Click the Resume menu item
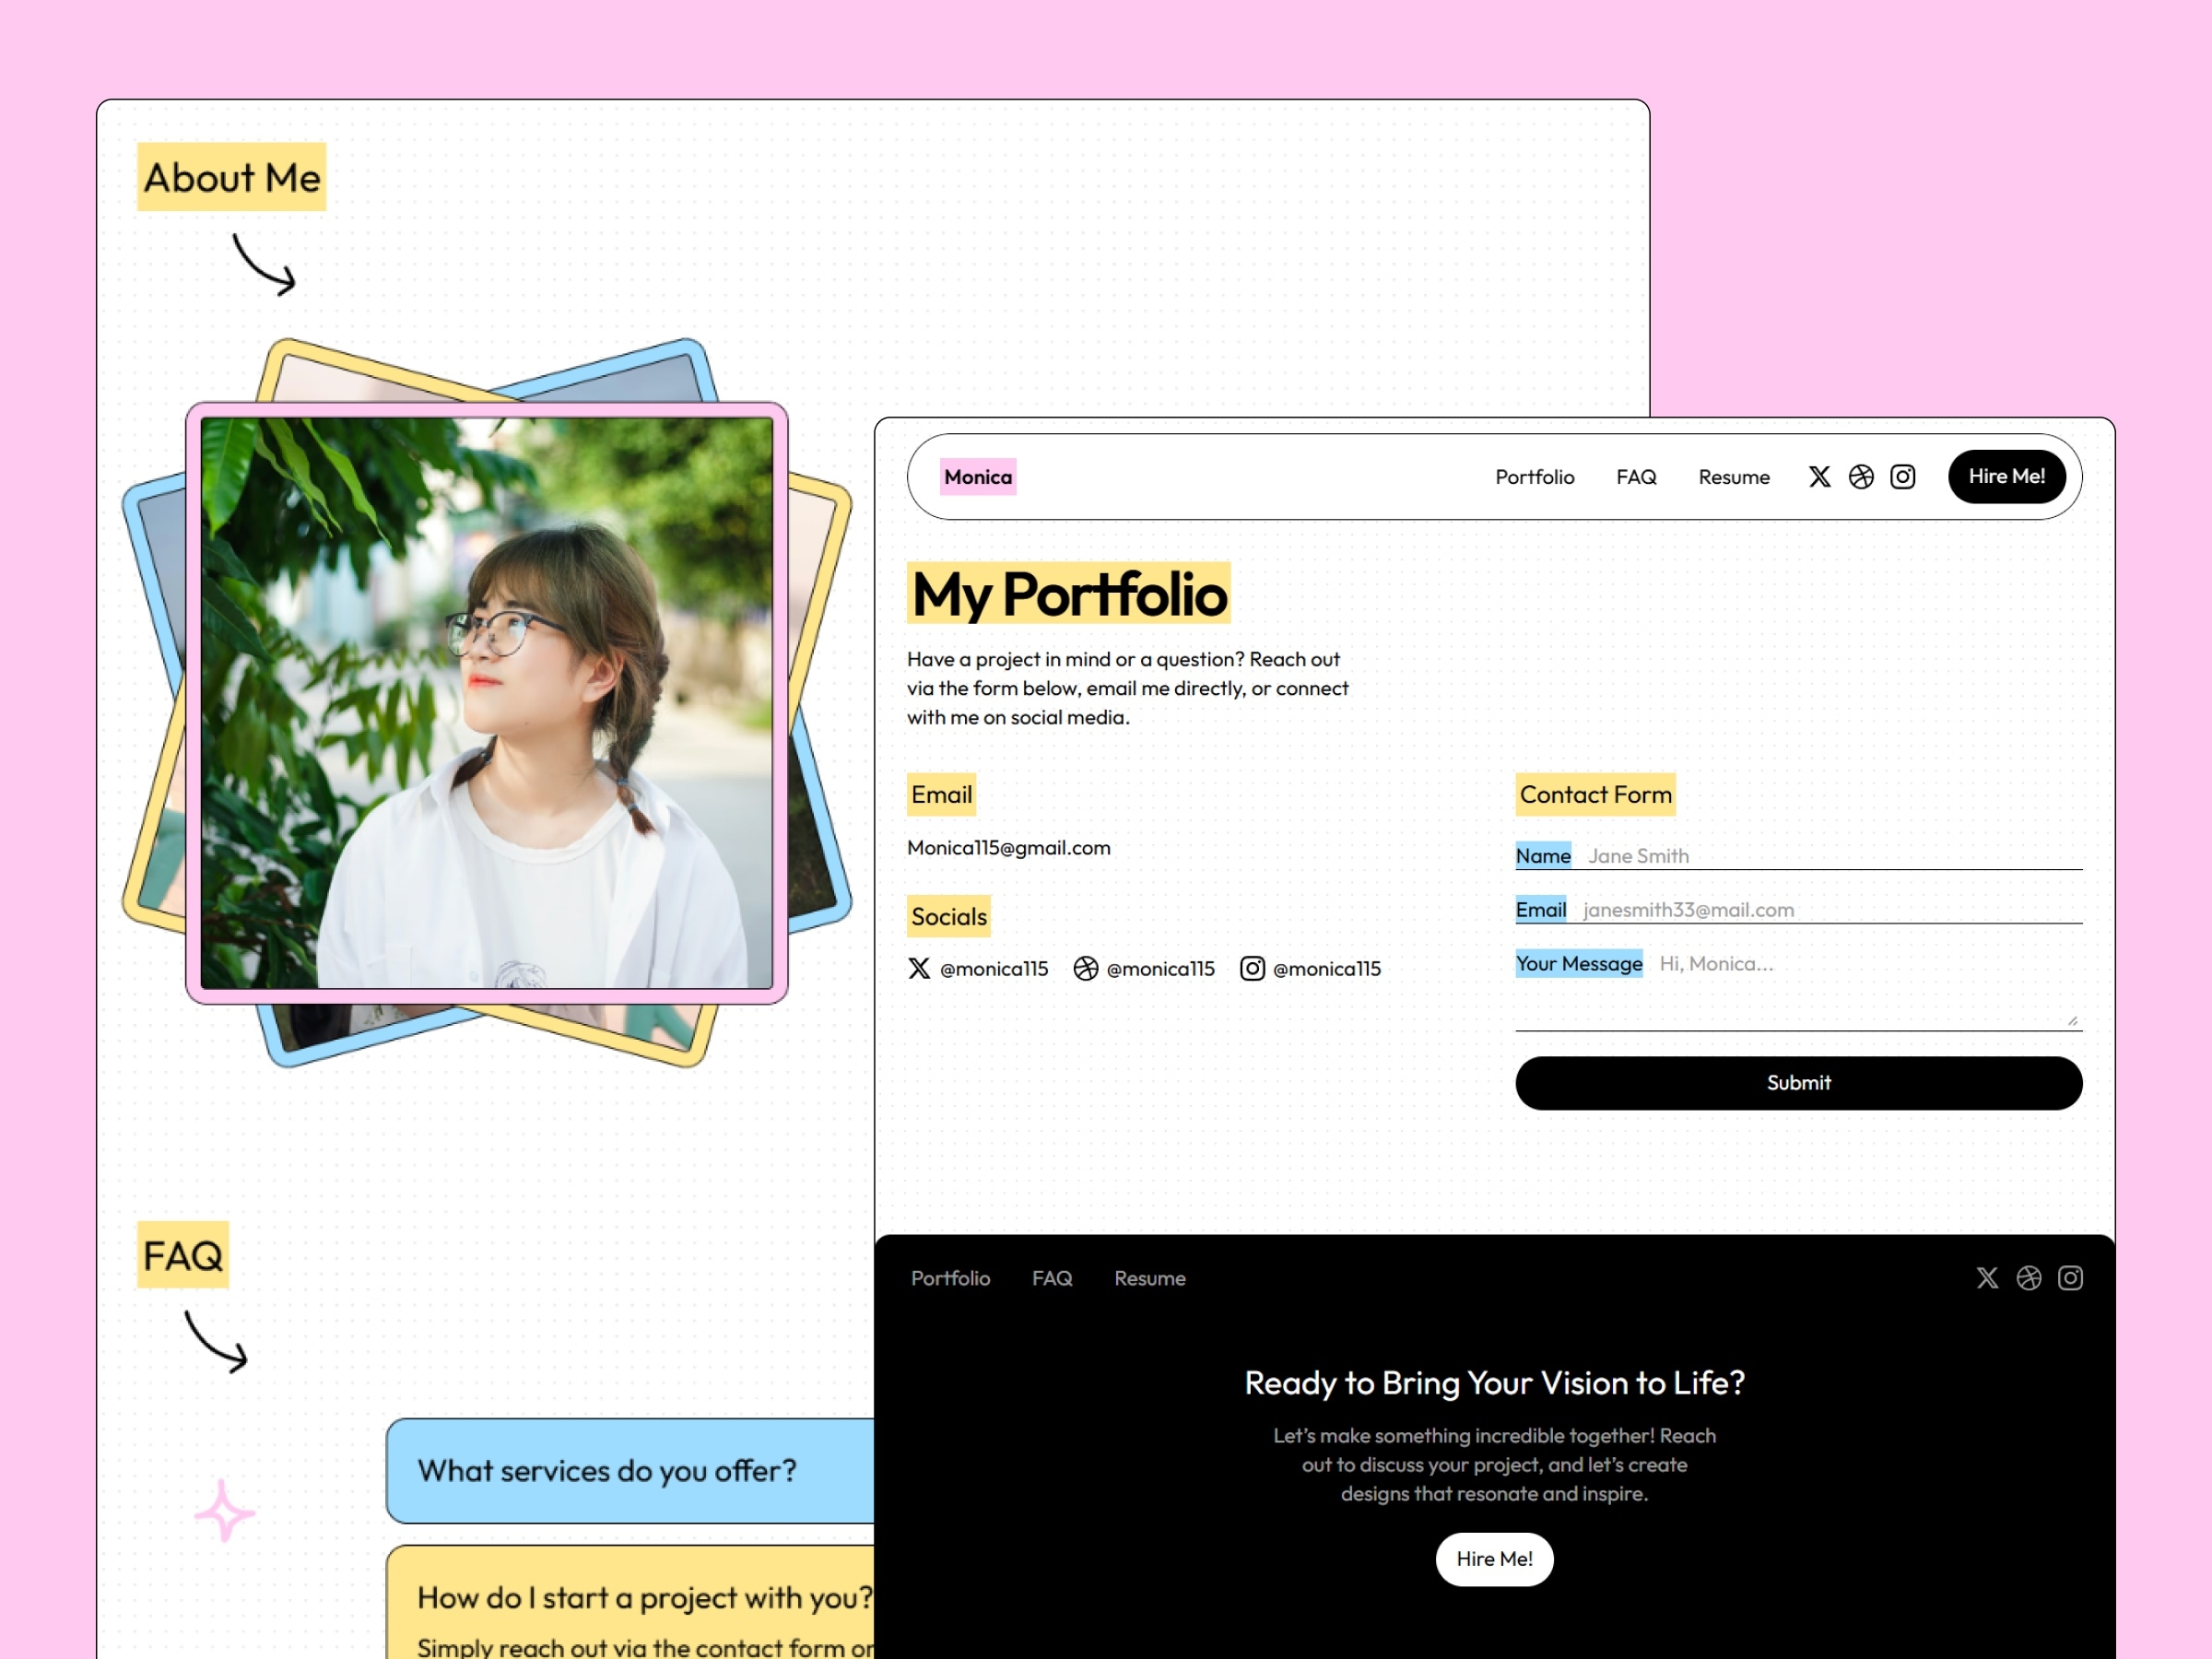This screenshot has width=2212, height=1659. click(x=1731, y=476)
